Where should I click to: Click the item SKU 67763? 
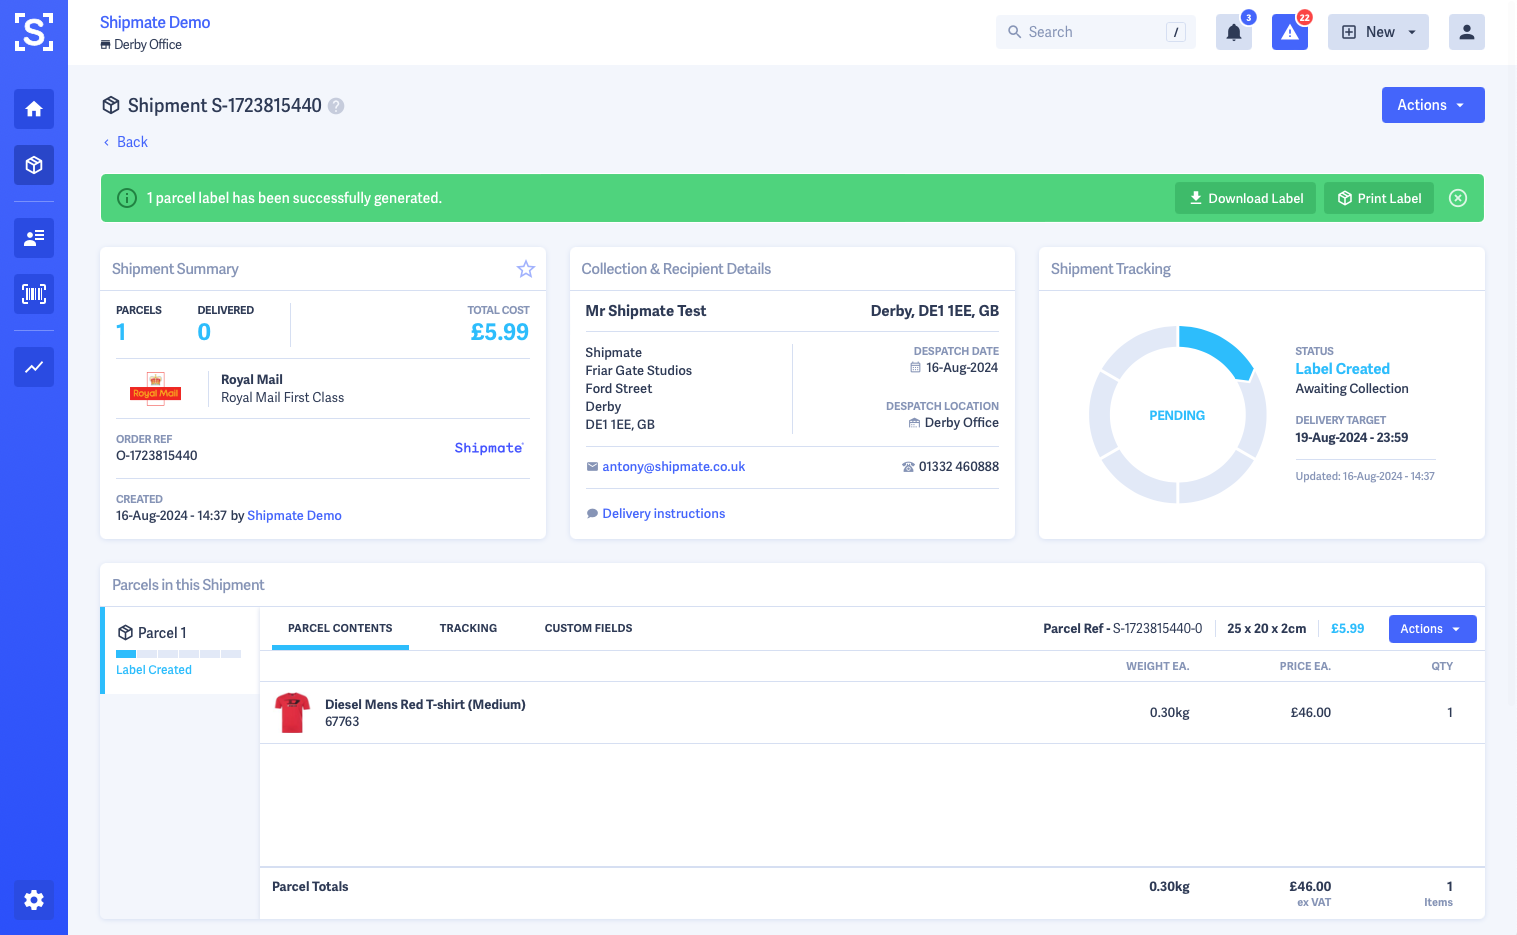click(x=342, y=722)
